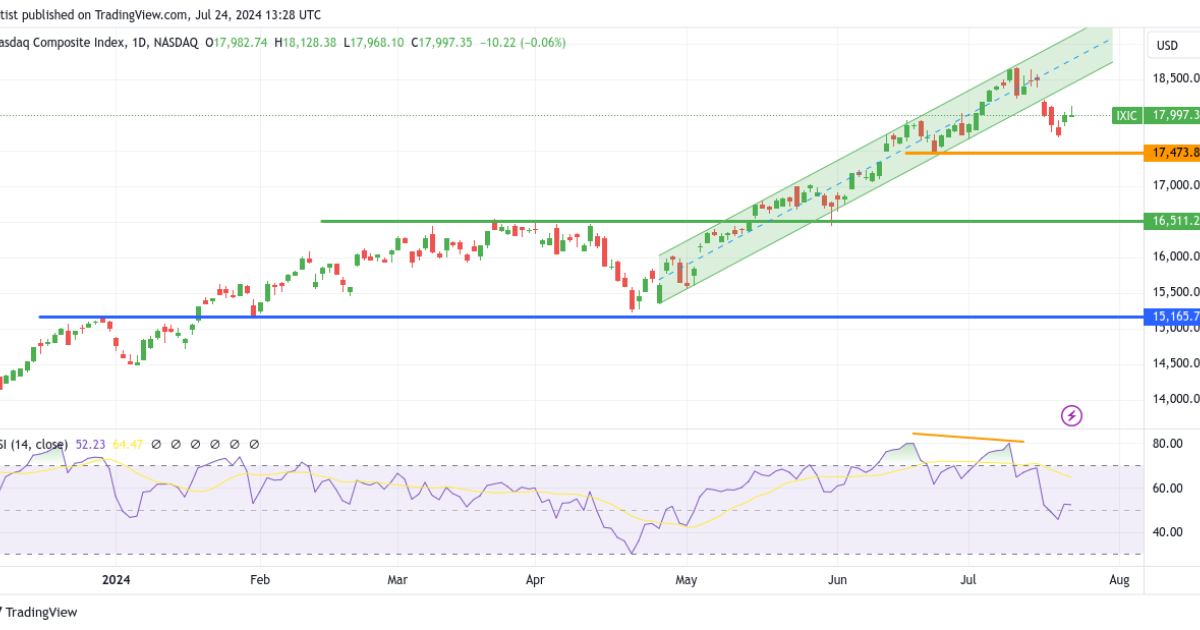
Task: Select the 2024 label on the time axis
Action: [117, 580]
